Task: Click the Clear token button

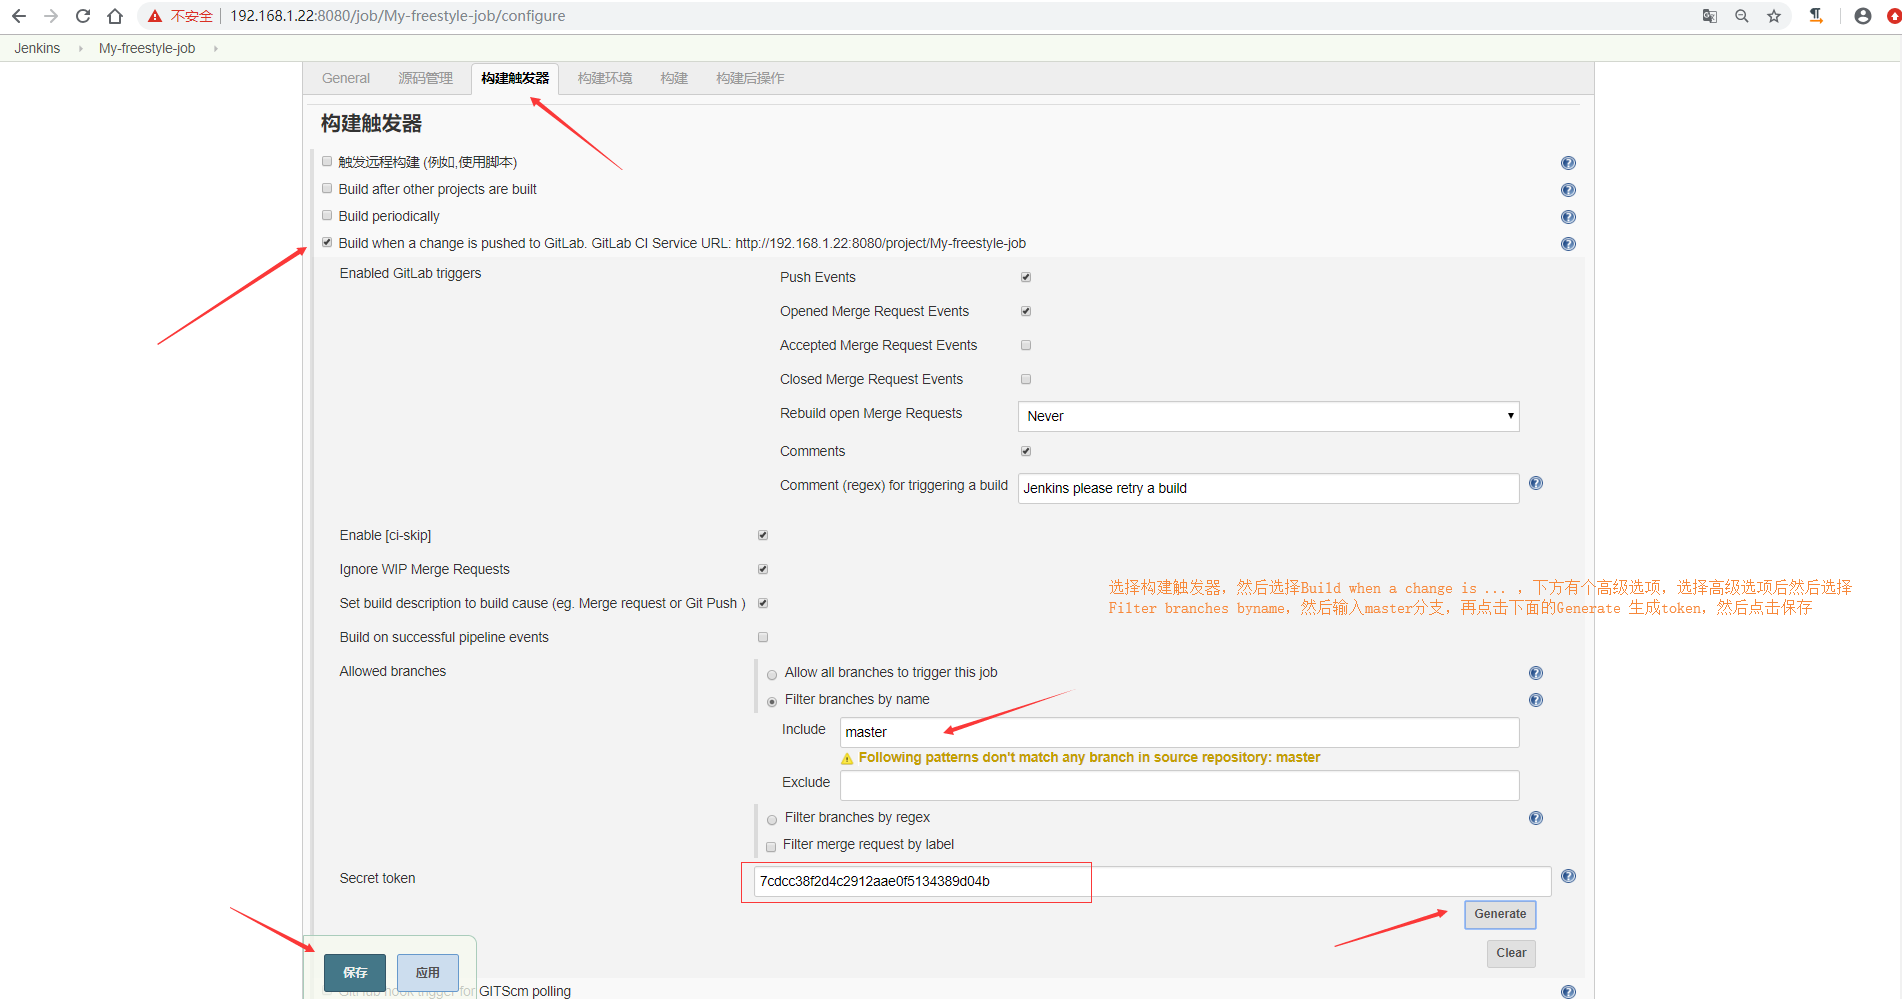Action: [1511, 953]
